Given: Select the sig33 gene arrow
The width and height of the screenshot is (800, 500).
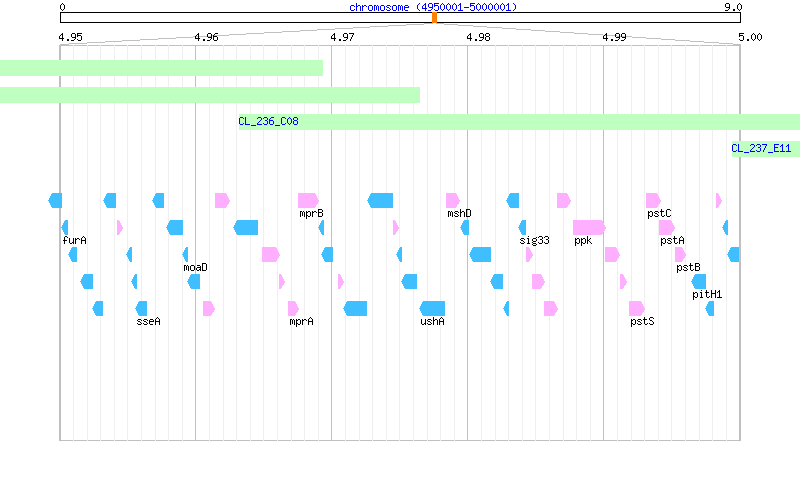Looking at the screenshot, I should pyautogui.click(x=522, y=228).
